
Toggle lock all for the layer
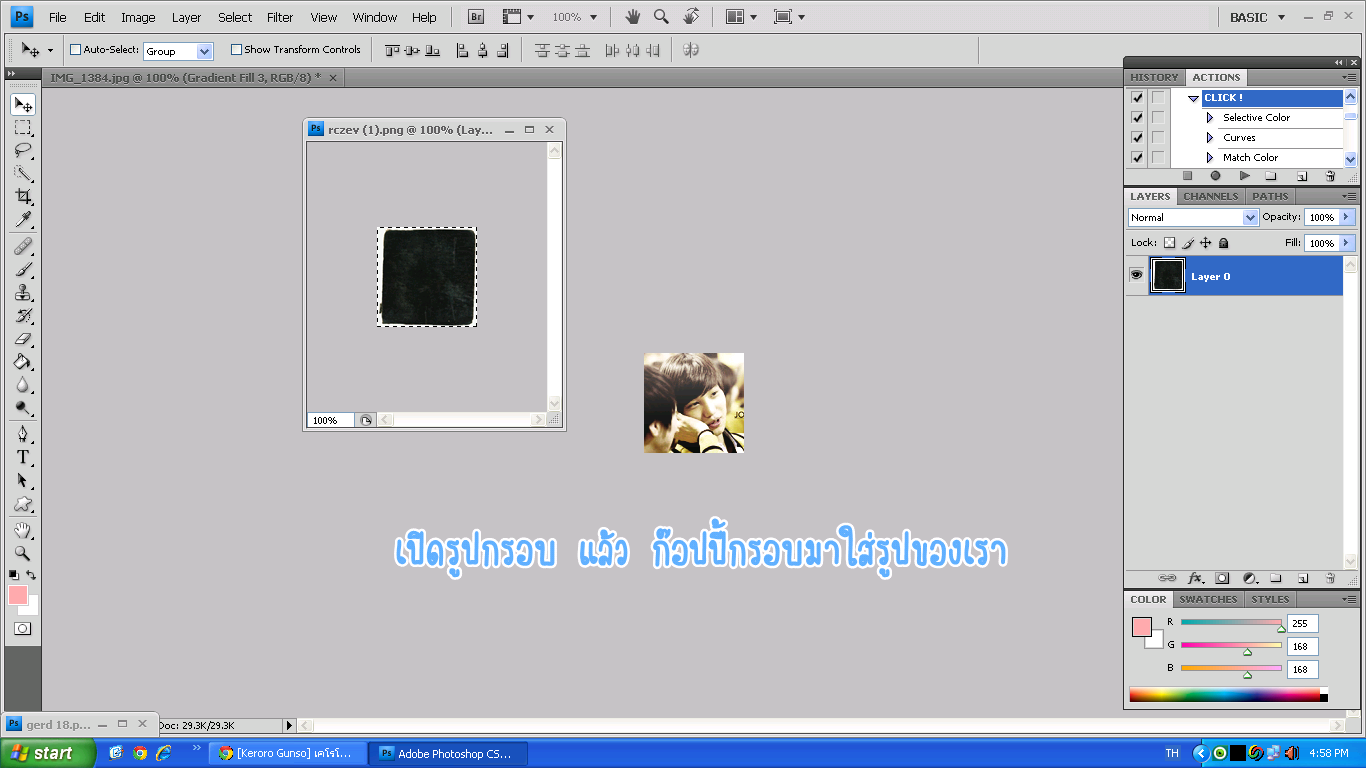(1223, 243)
